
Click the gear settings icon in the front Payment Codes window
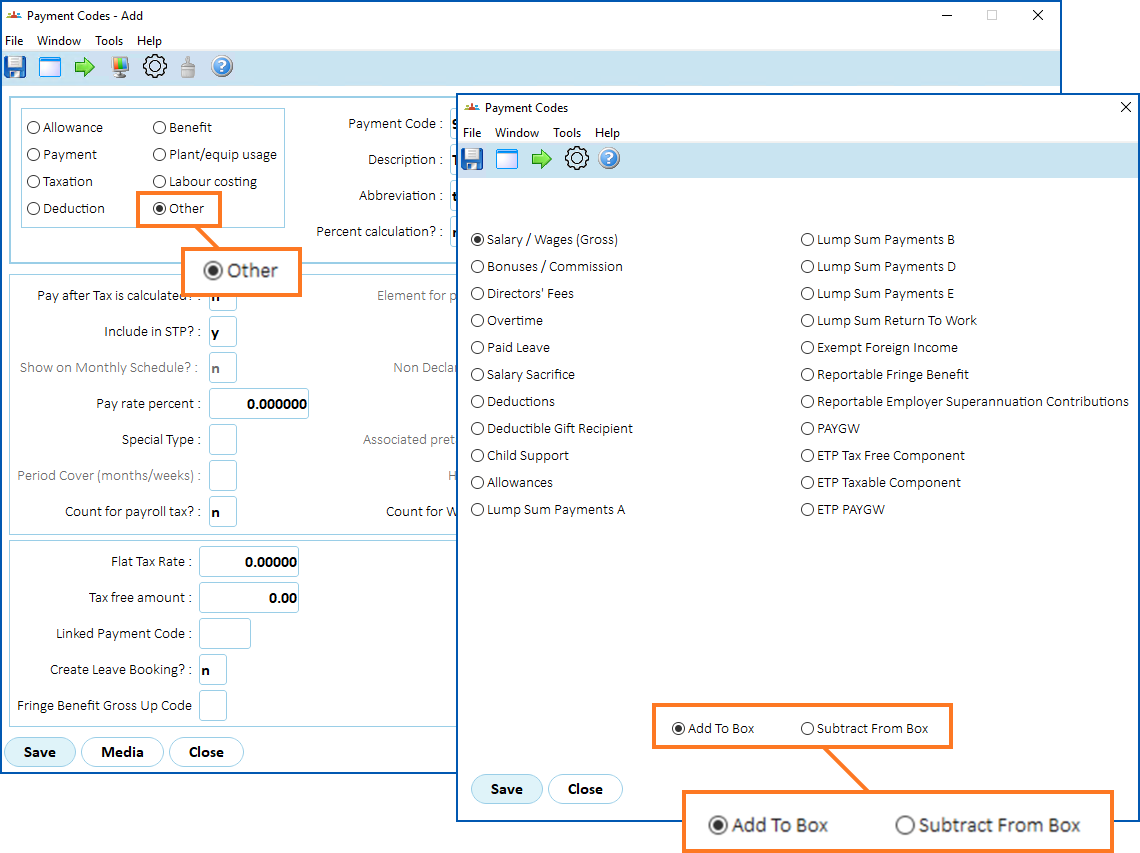coord(577,158)
